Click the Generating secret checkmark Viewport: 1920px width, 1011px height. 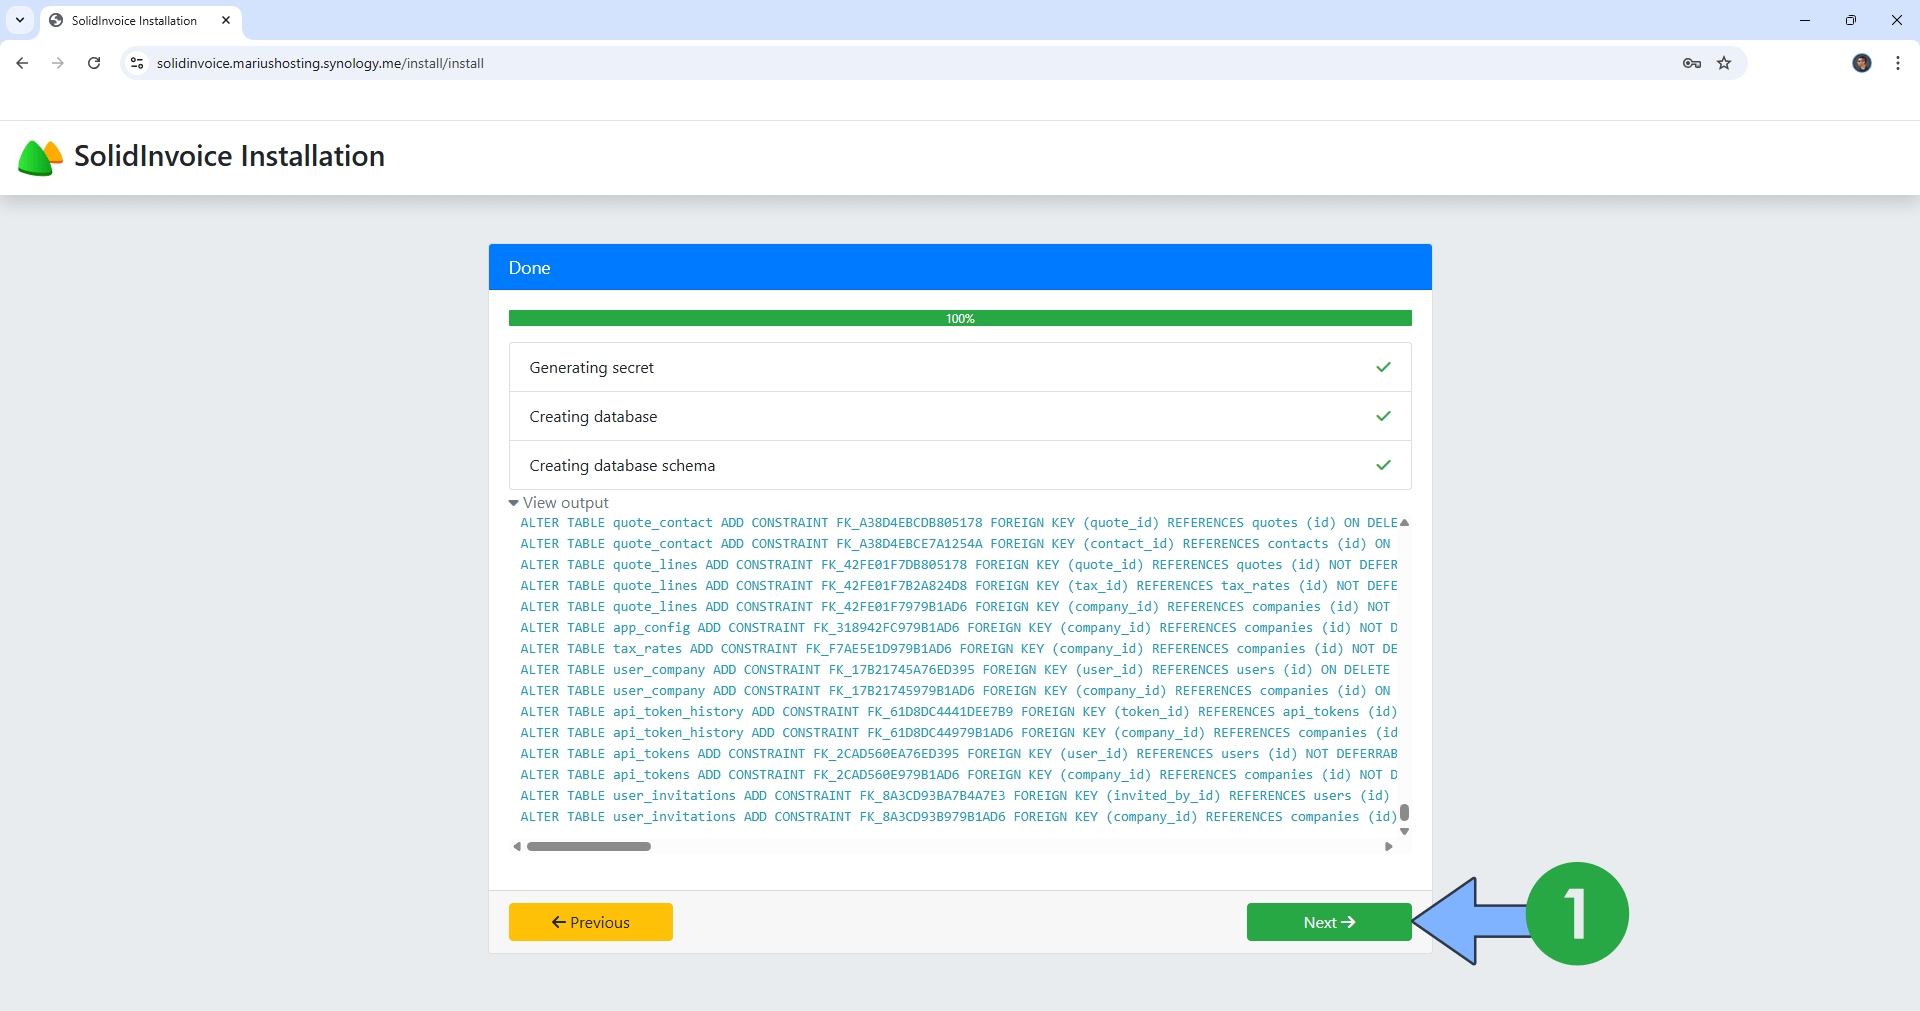point(1383,367)
